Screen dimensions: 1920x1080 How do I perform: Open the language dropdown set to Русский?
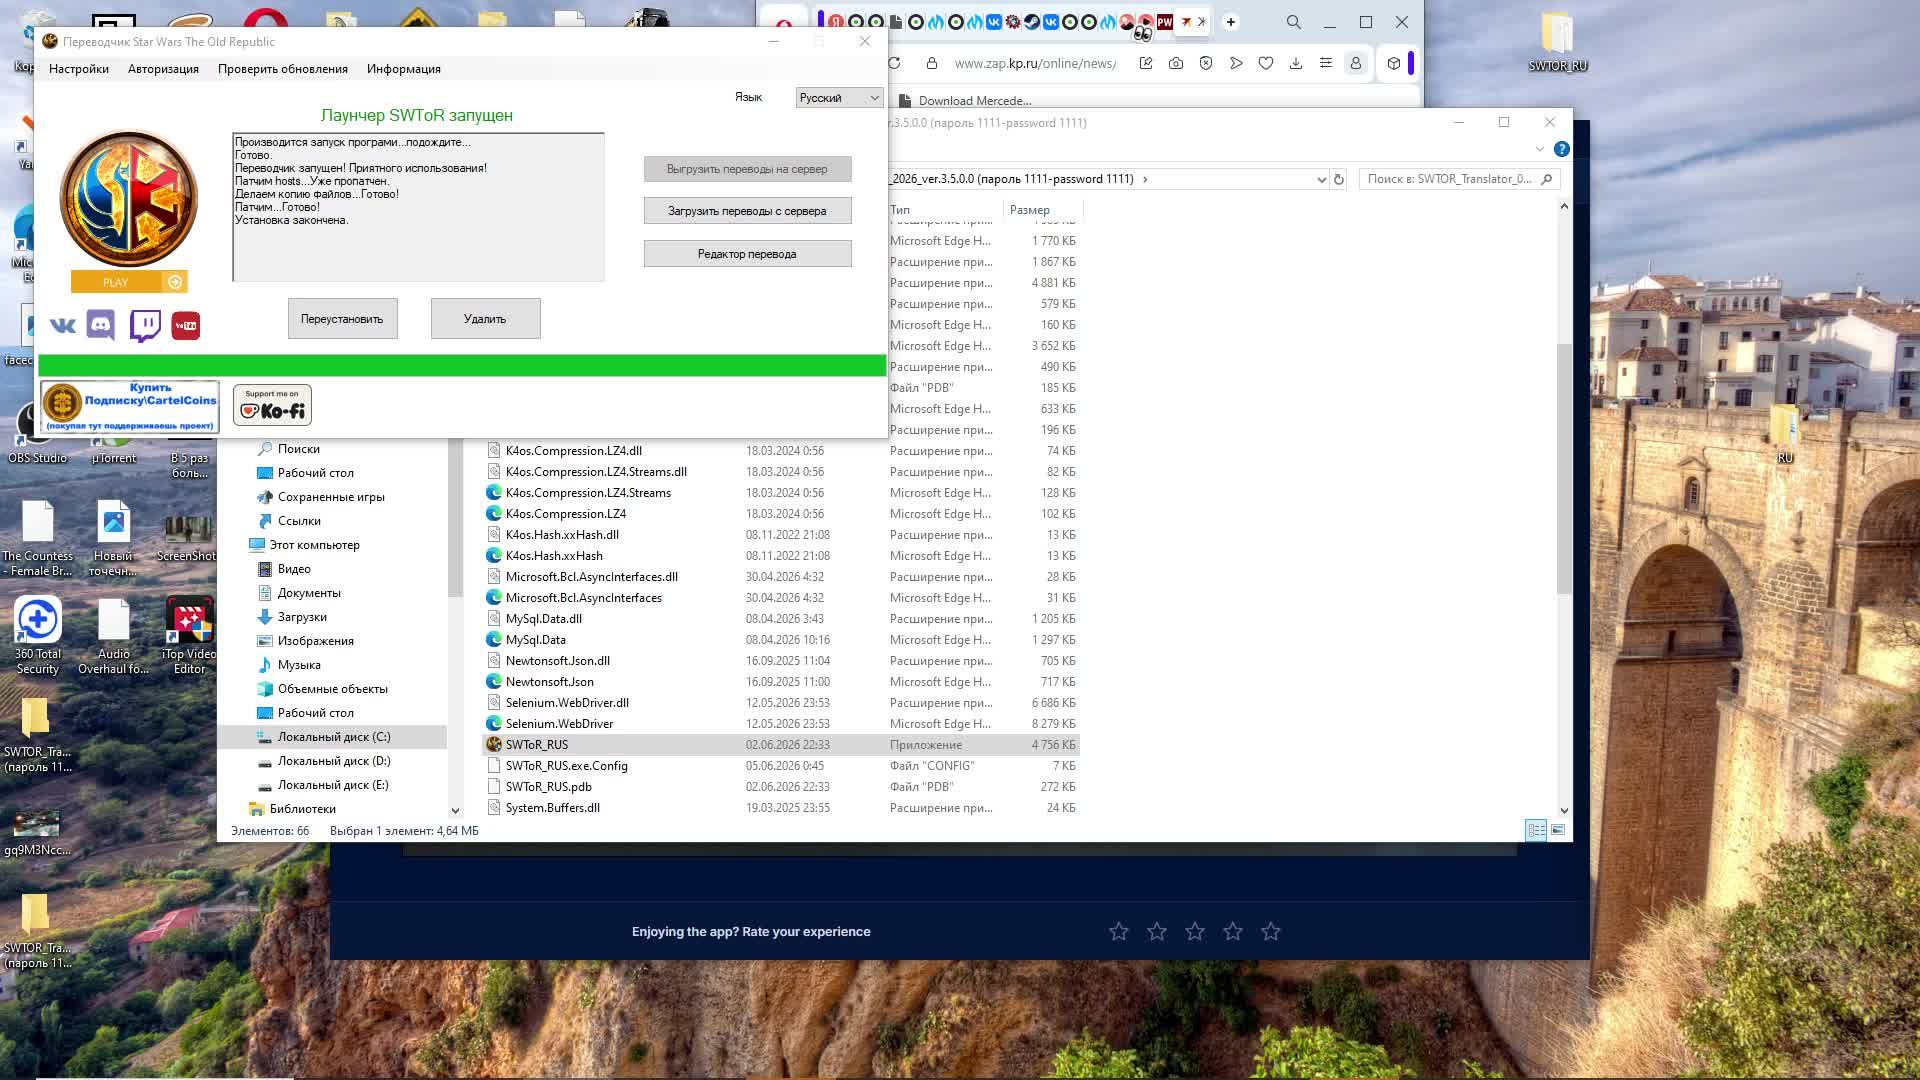pos(839,98)
